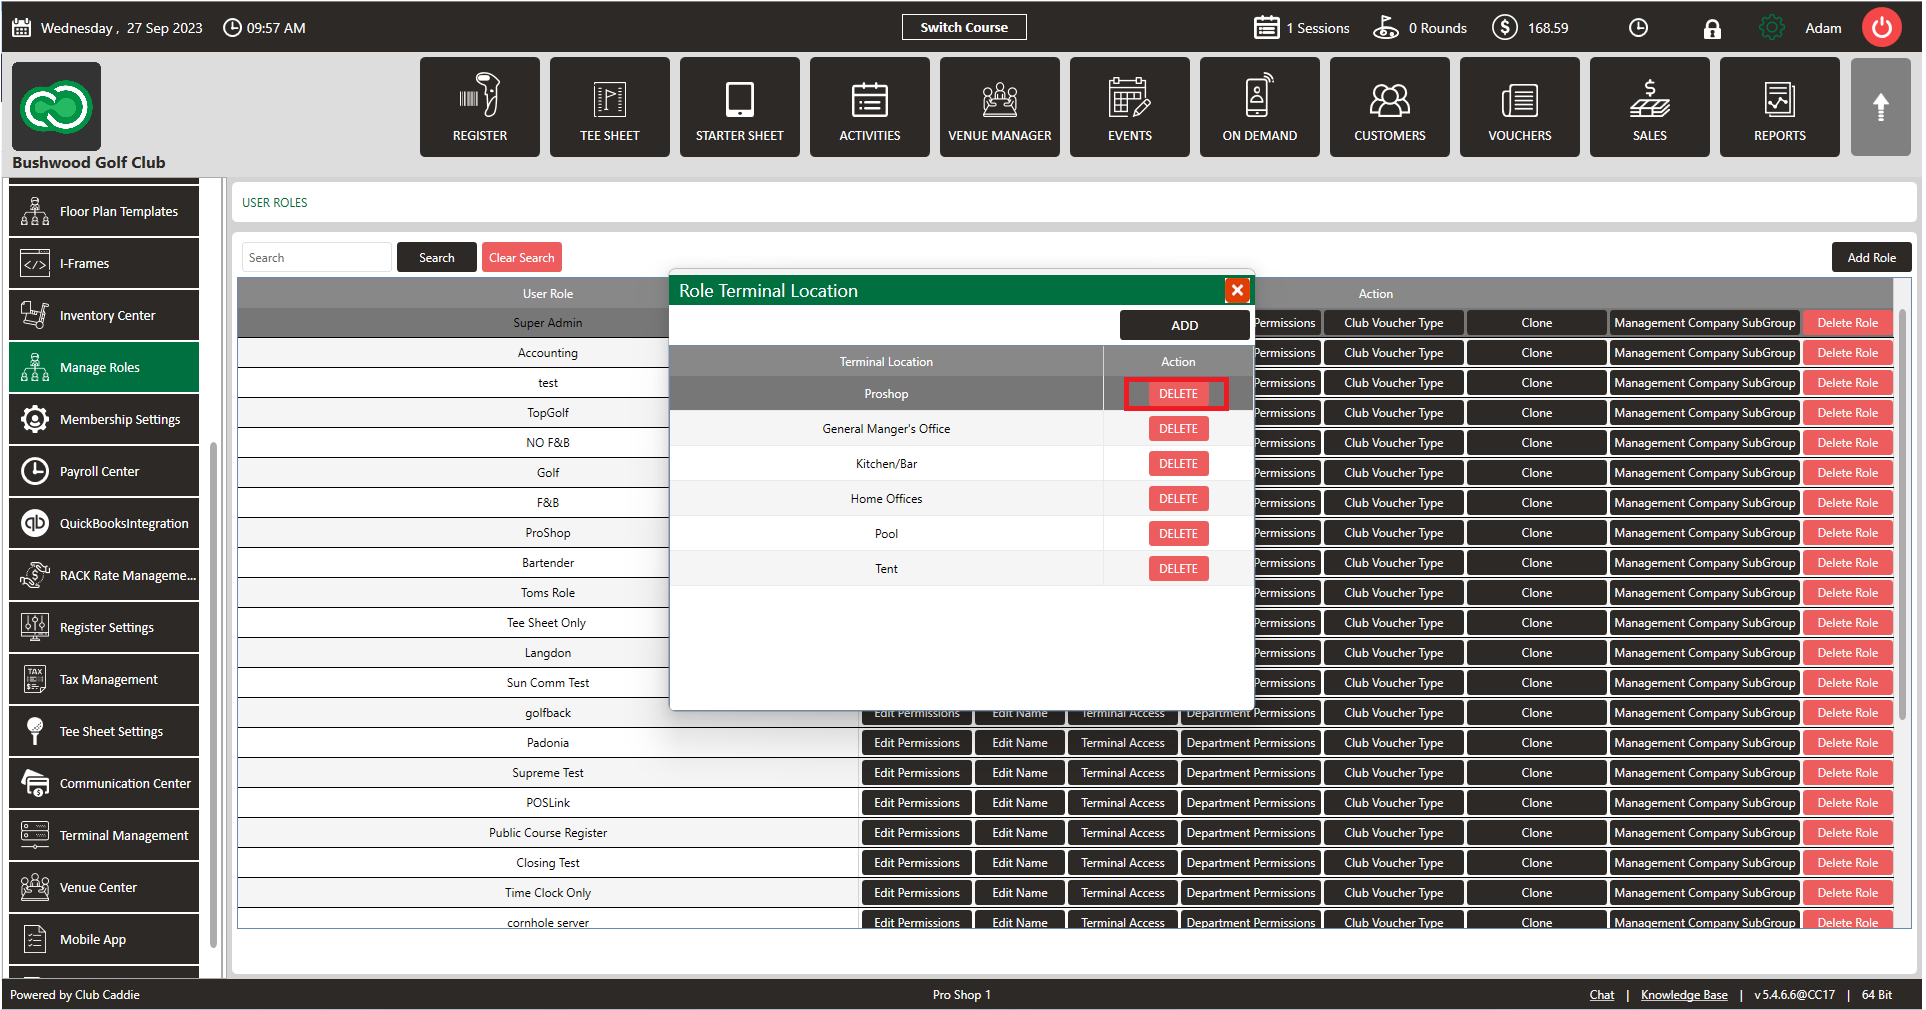Open Register Settings in sidebar
The image size is (1926, 1010).
[104, 627]
